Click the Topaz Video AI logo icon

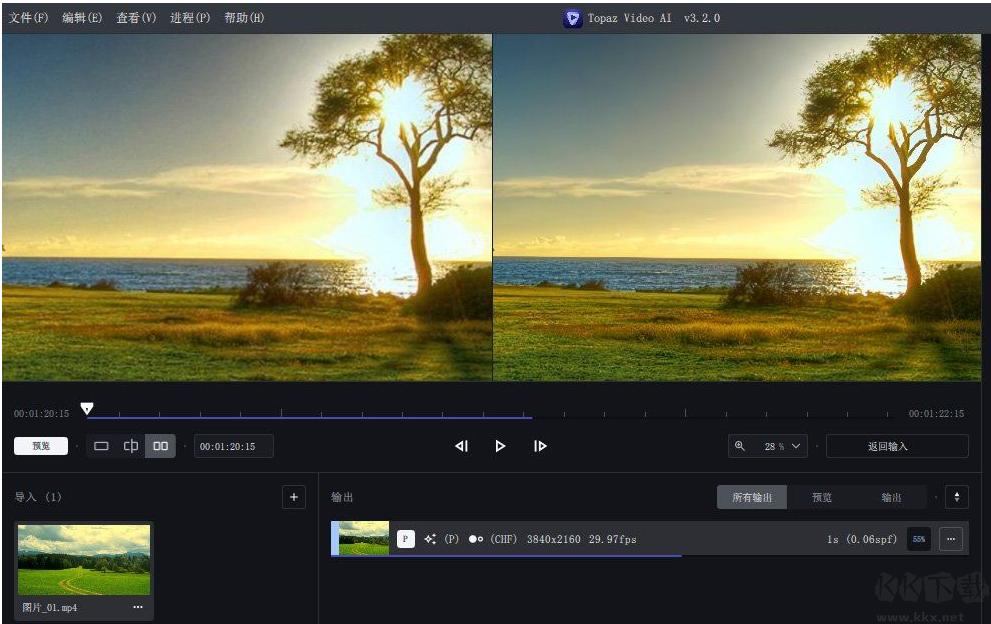point(572,18)
